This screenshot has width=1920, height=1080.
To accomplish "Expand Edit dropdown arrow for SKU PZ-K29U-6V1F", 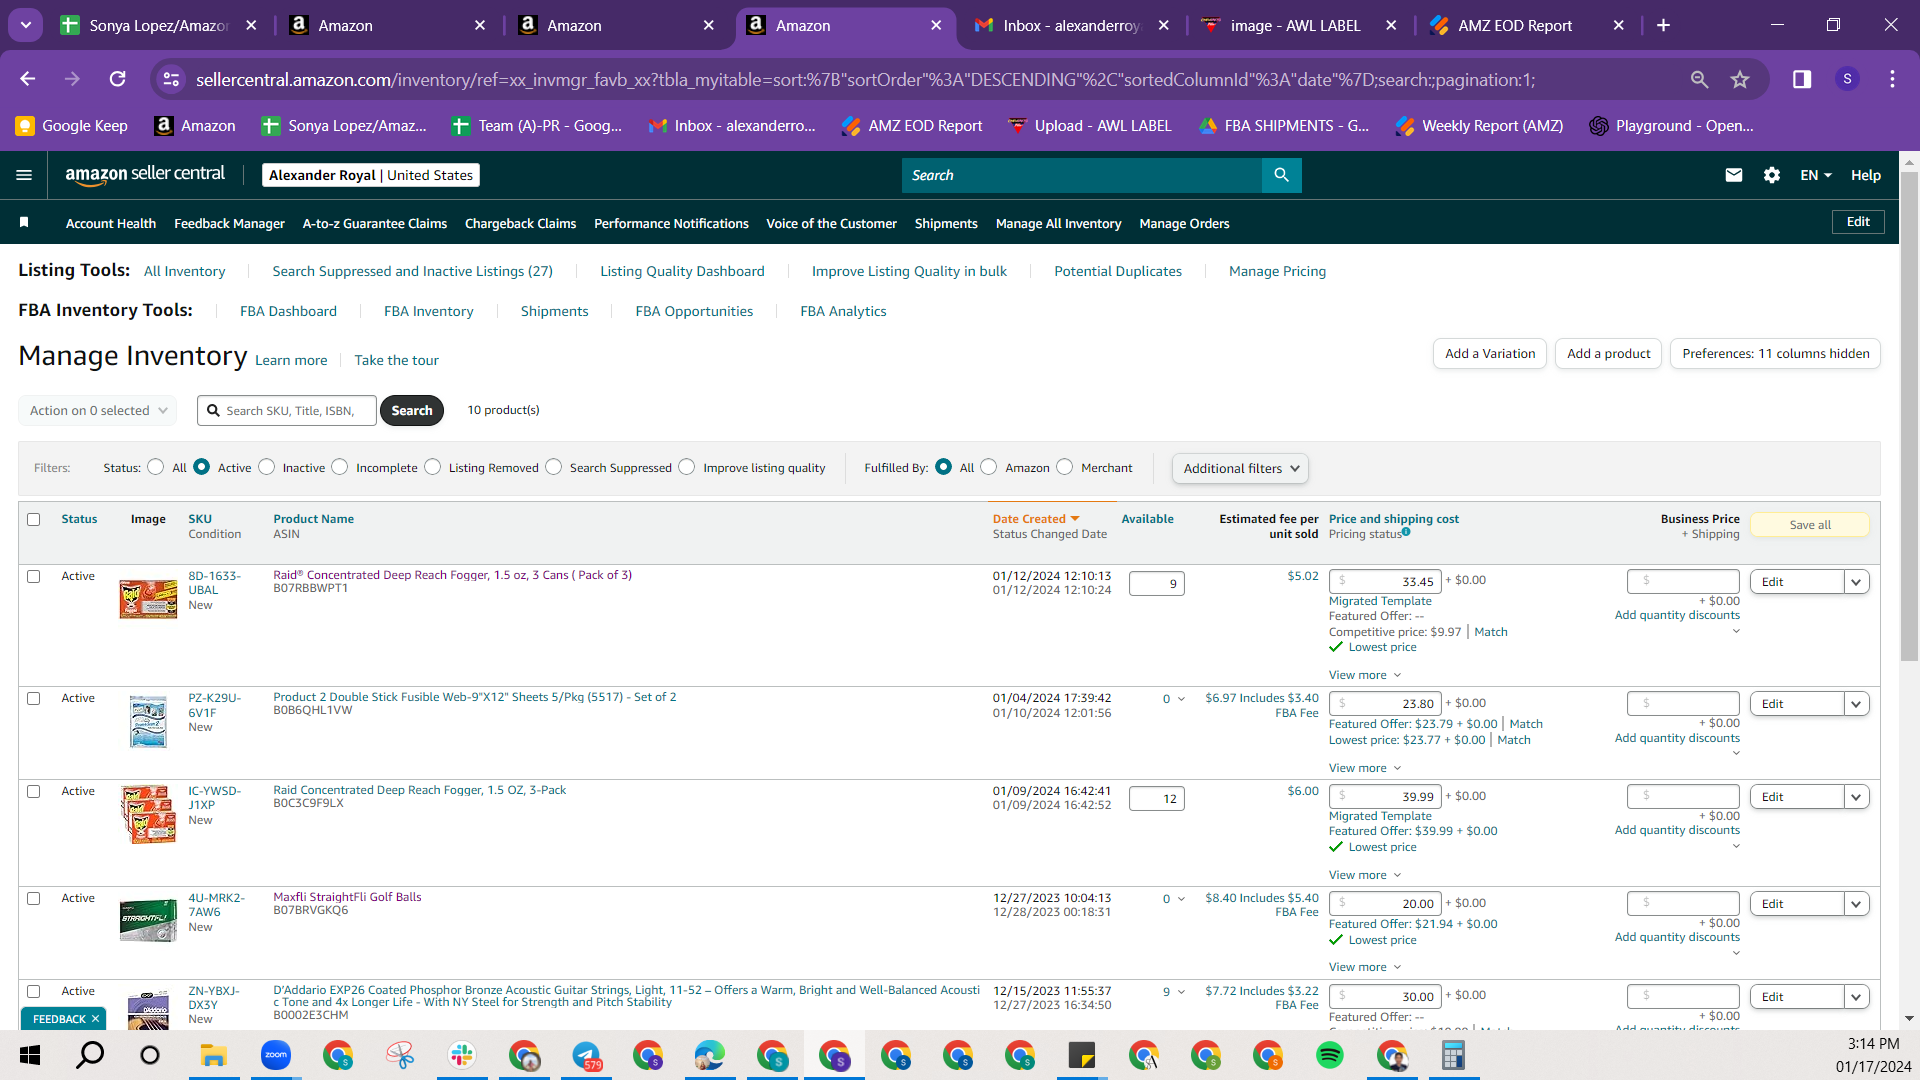I will click(x=1857, y=704).
